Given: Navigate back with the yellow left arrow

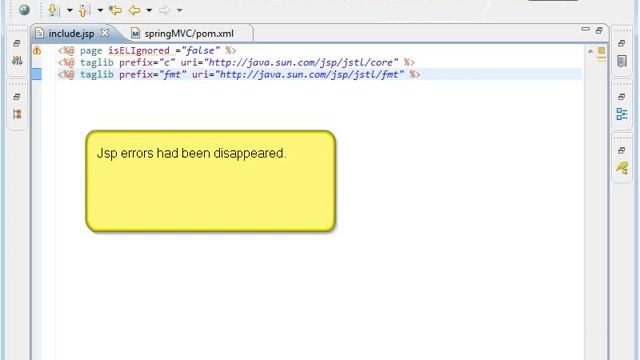Looking at the screenshot, I should click(x=134, y=10).
